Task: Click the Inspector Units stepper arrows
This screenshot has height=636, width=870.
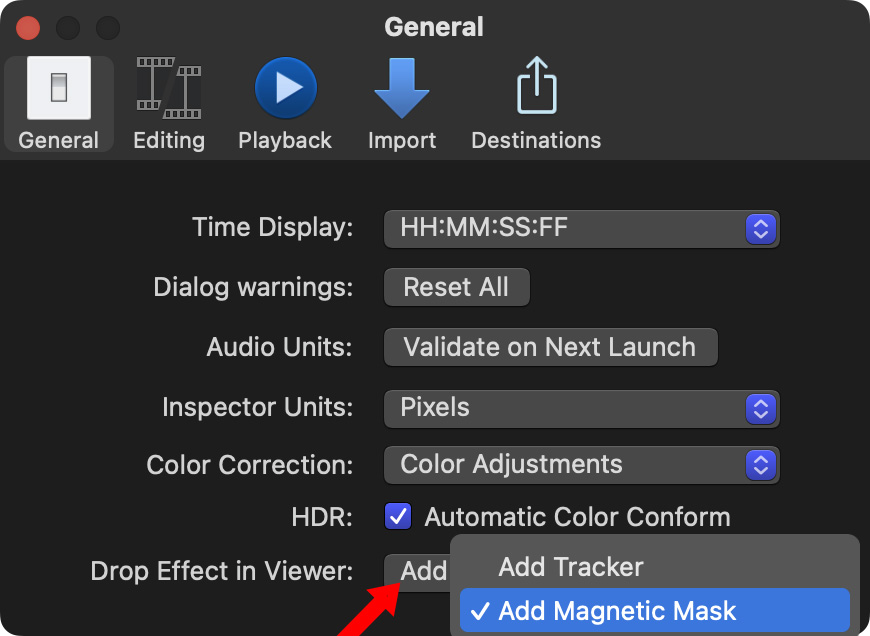Action: click(x=761, y=408)
